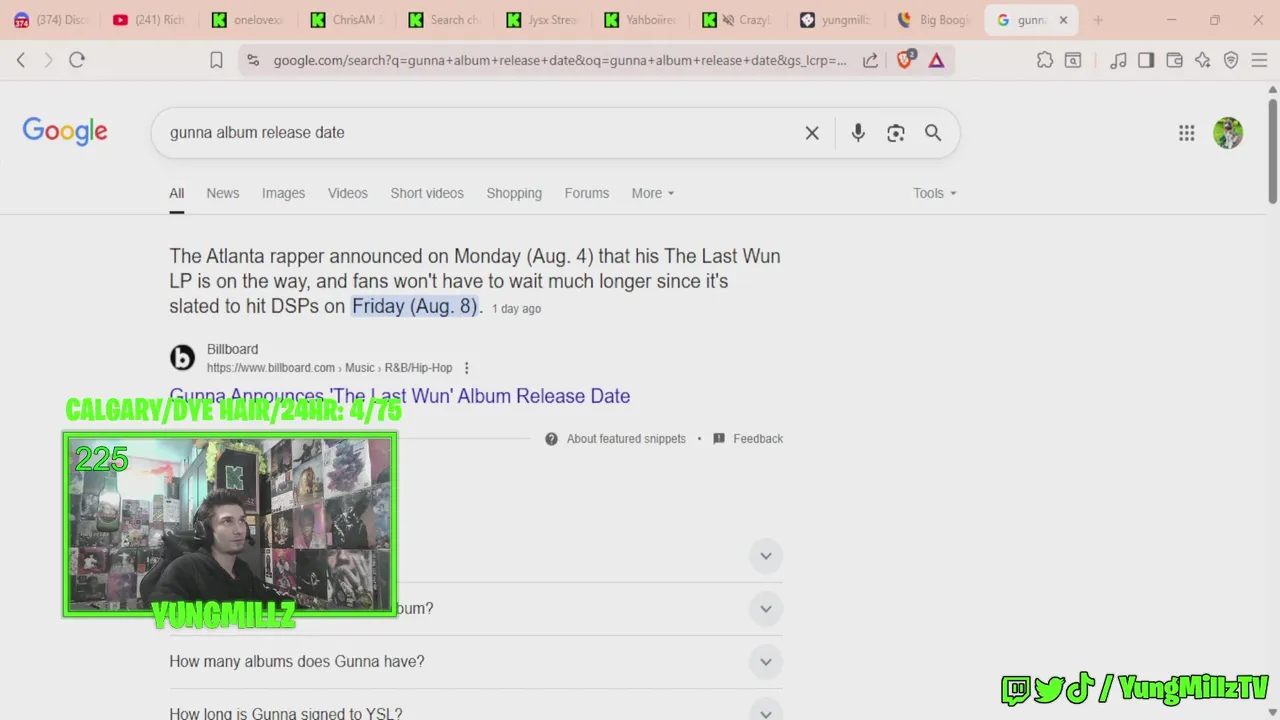This screenshot has width=1280, height=720.
Task: Switch to the yungmillz browser tab
Action: (x=835, y=20)
